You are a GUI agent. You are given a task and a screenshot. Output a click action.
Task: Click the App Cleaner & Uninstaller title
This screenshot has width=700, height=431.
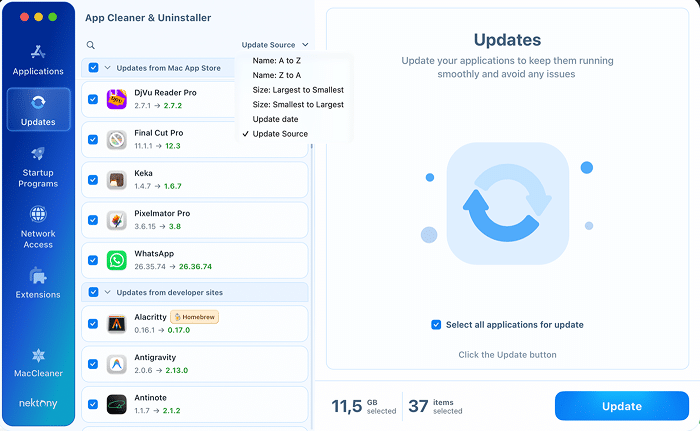point(148,17)
